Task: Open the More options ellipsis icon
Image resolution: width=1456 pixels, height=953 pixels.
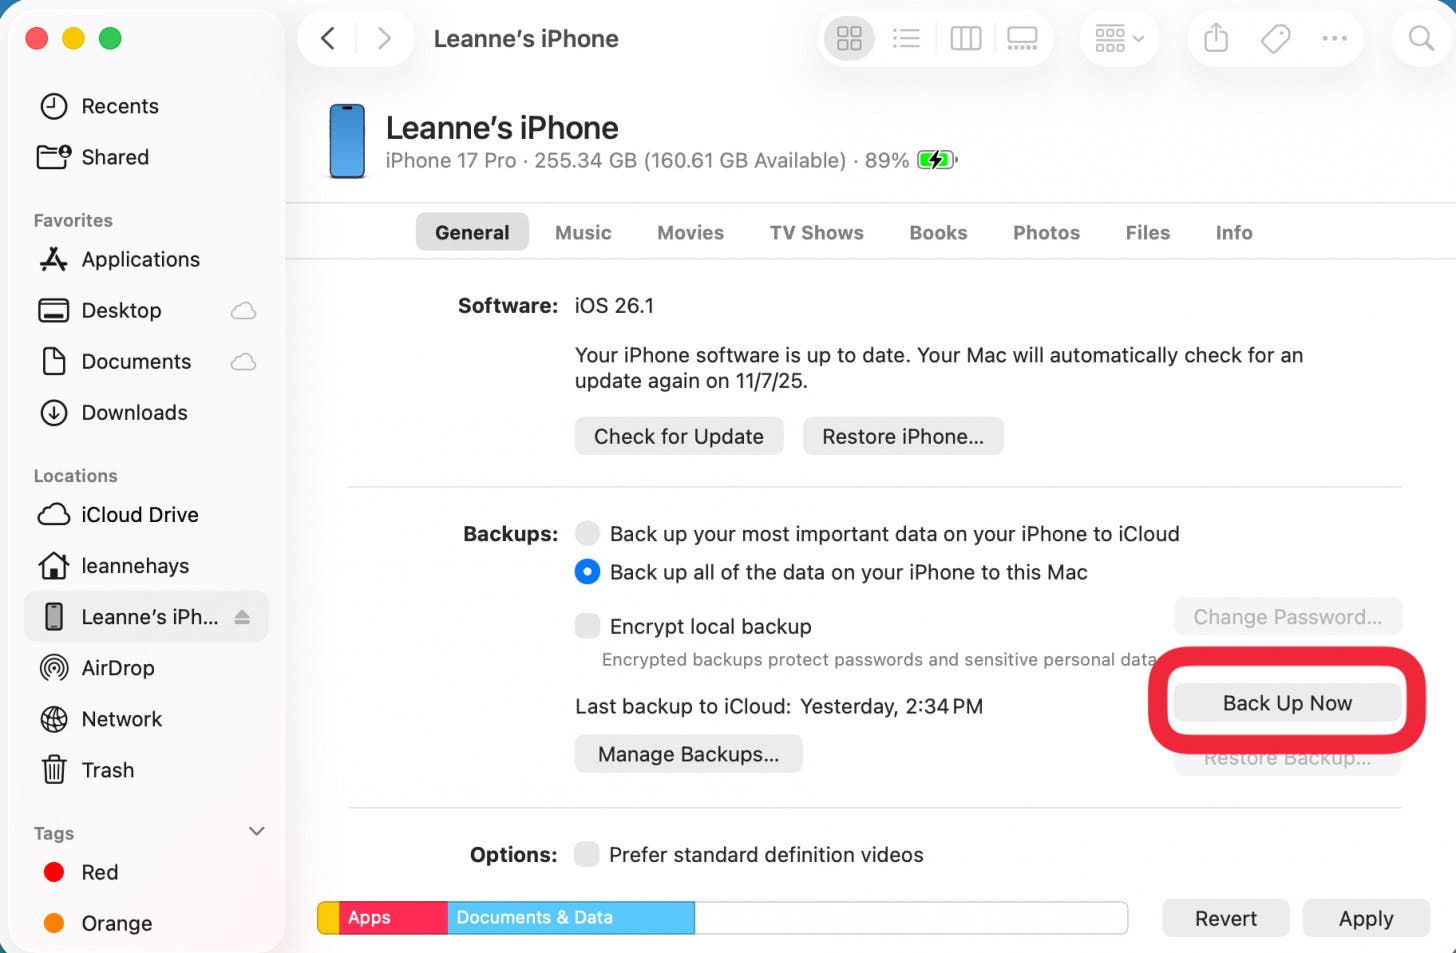Action: tap(1334, 38)
